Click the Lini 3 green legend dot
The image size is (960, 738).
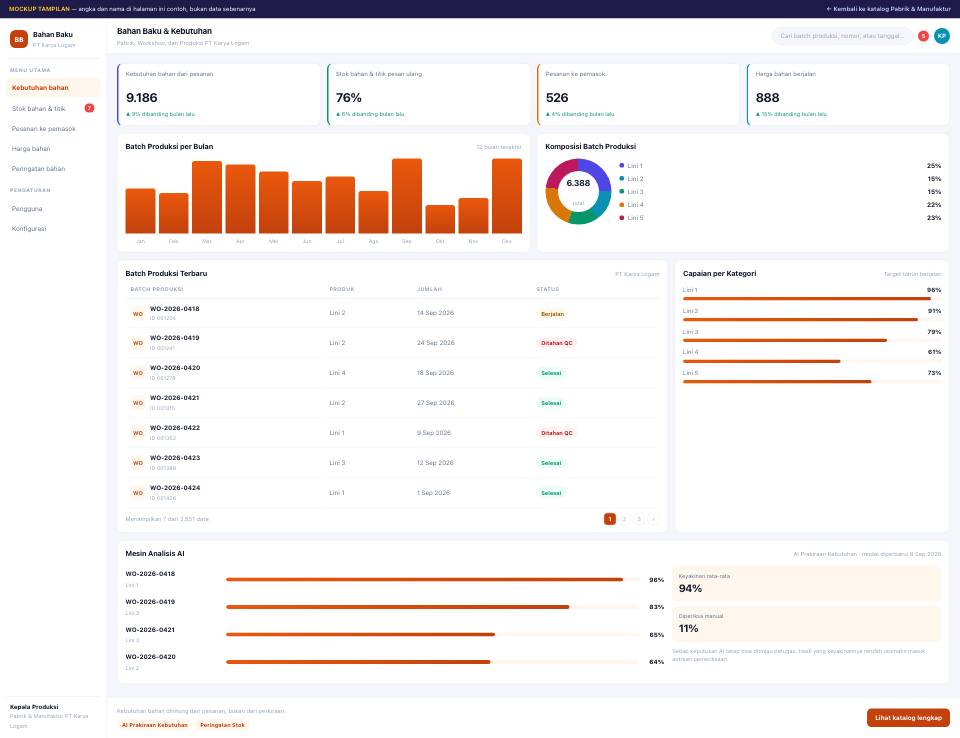[x=621, y=192]
